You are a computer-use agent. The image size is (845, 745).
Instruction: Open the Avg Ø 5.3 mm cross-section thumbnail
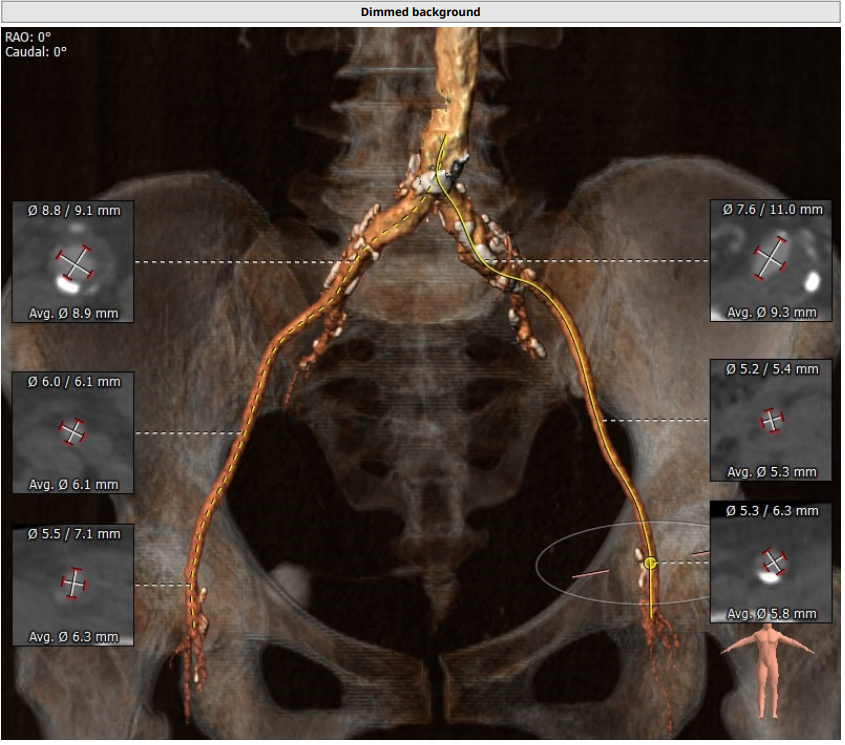(x=771, y=420)
